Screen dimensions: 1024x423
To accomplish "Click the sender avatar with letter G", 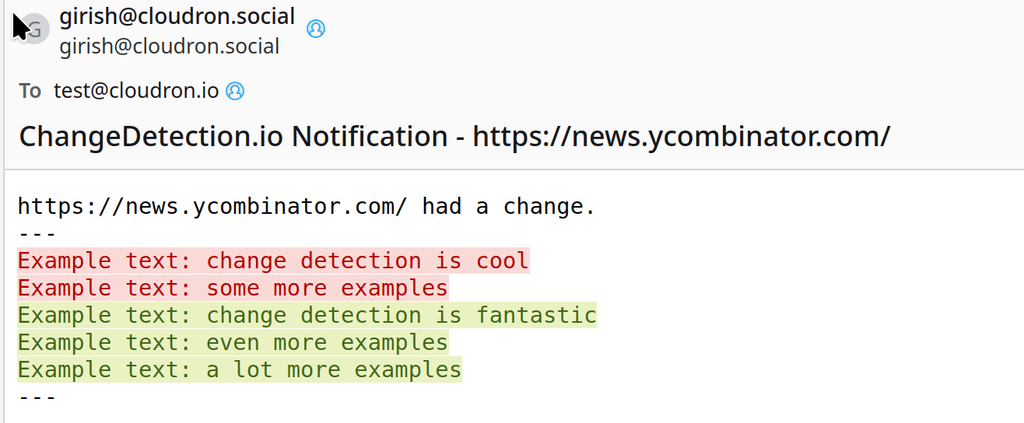I will (35, 29).
